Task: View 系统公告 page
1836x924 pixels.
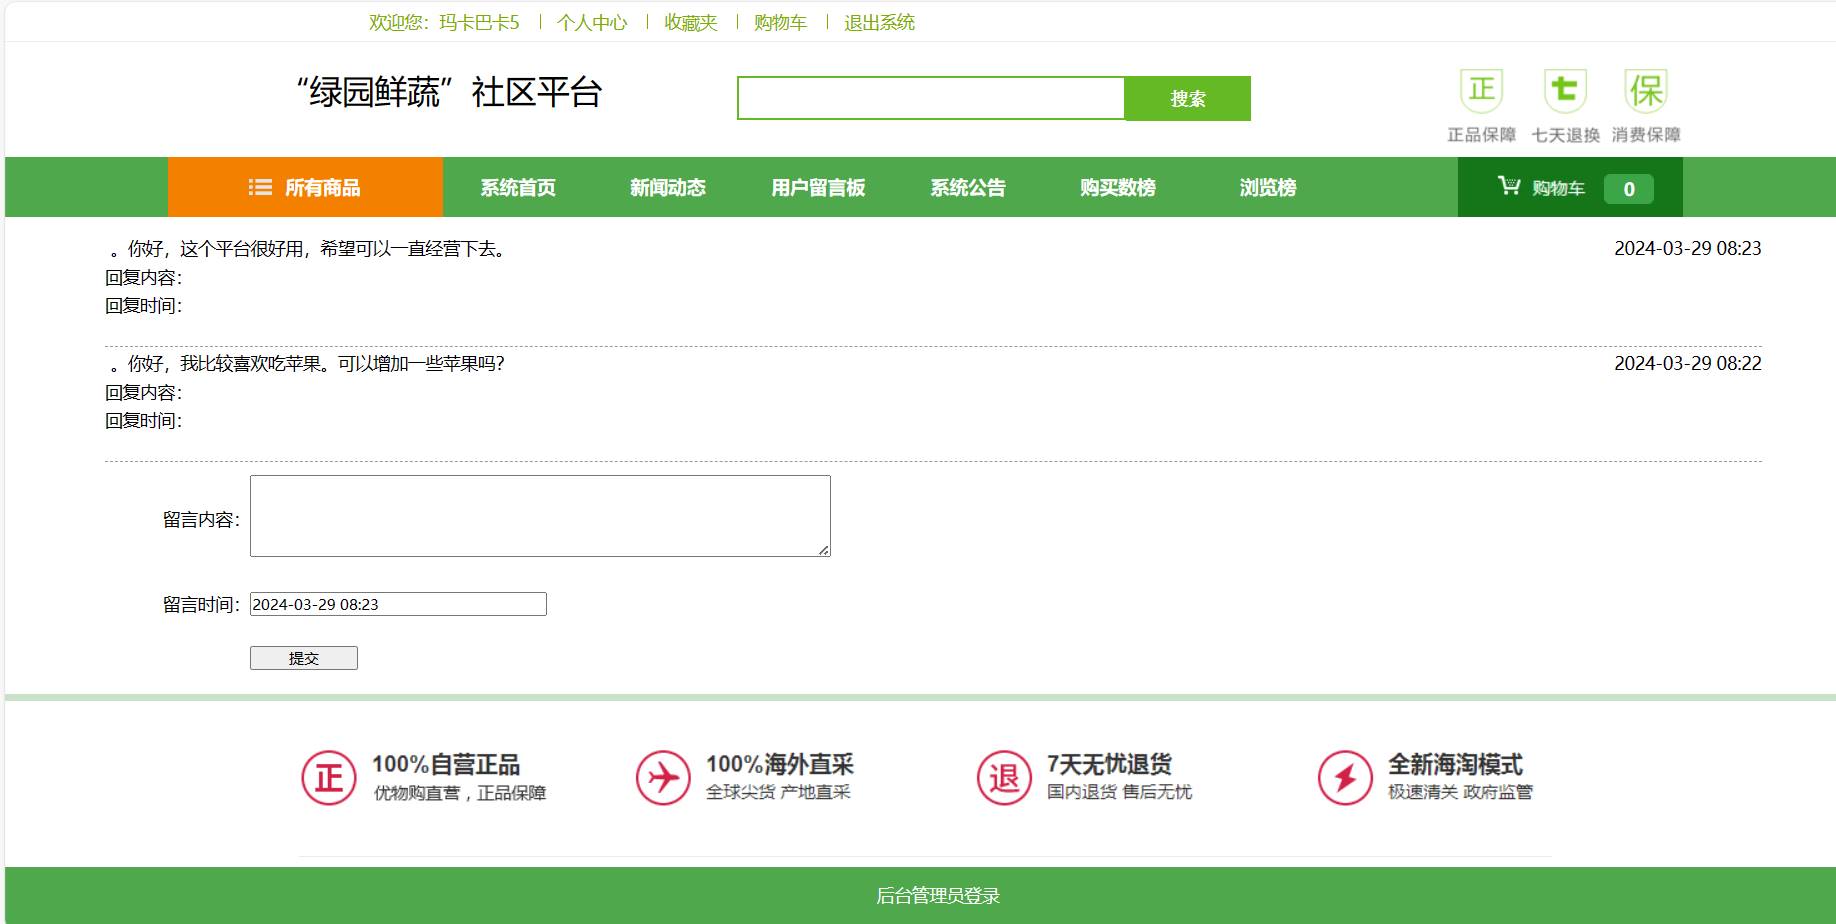Action: coord(968,187)
